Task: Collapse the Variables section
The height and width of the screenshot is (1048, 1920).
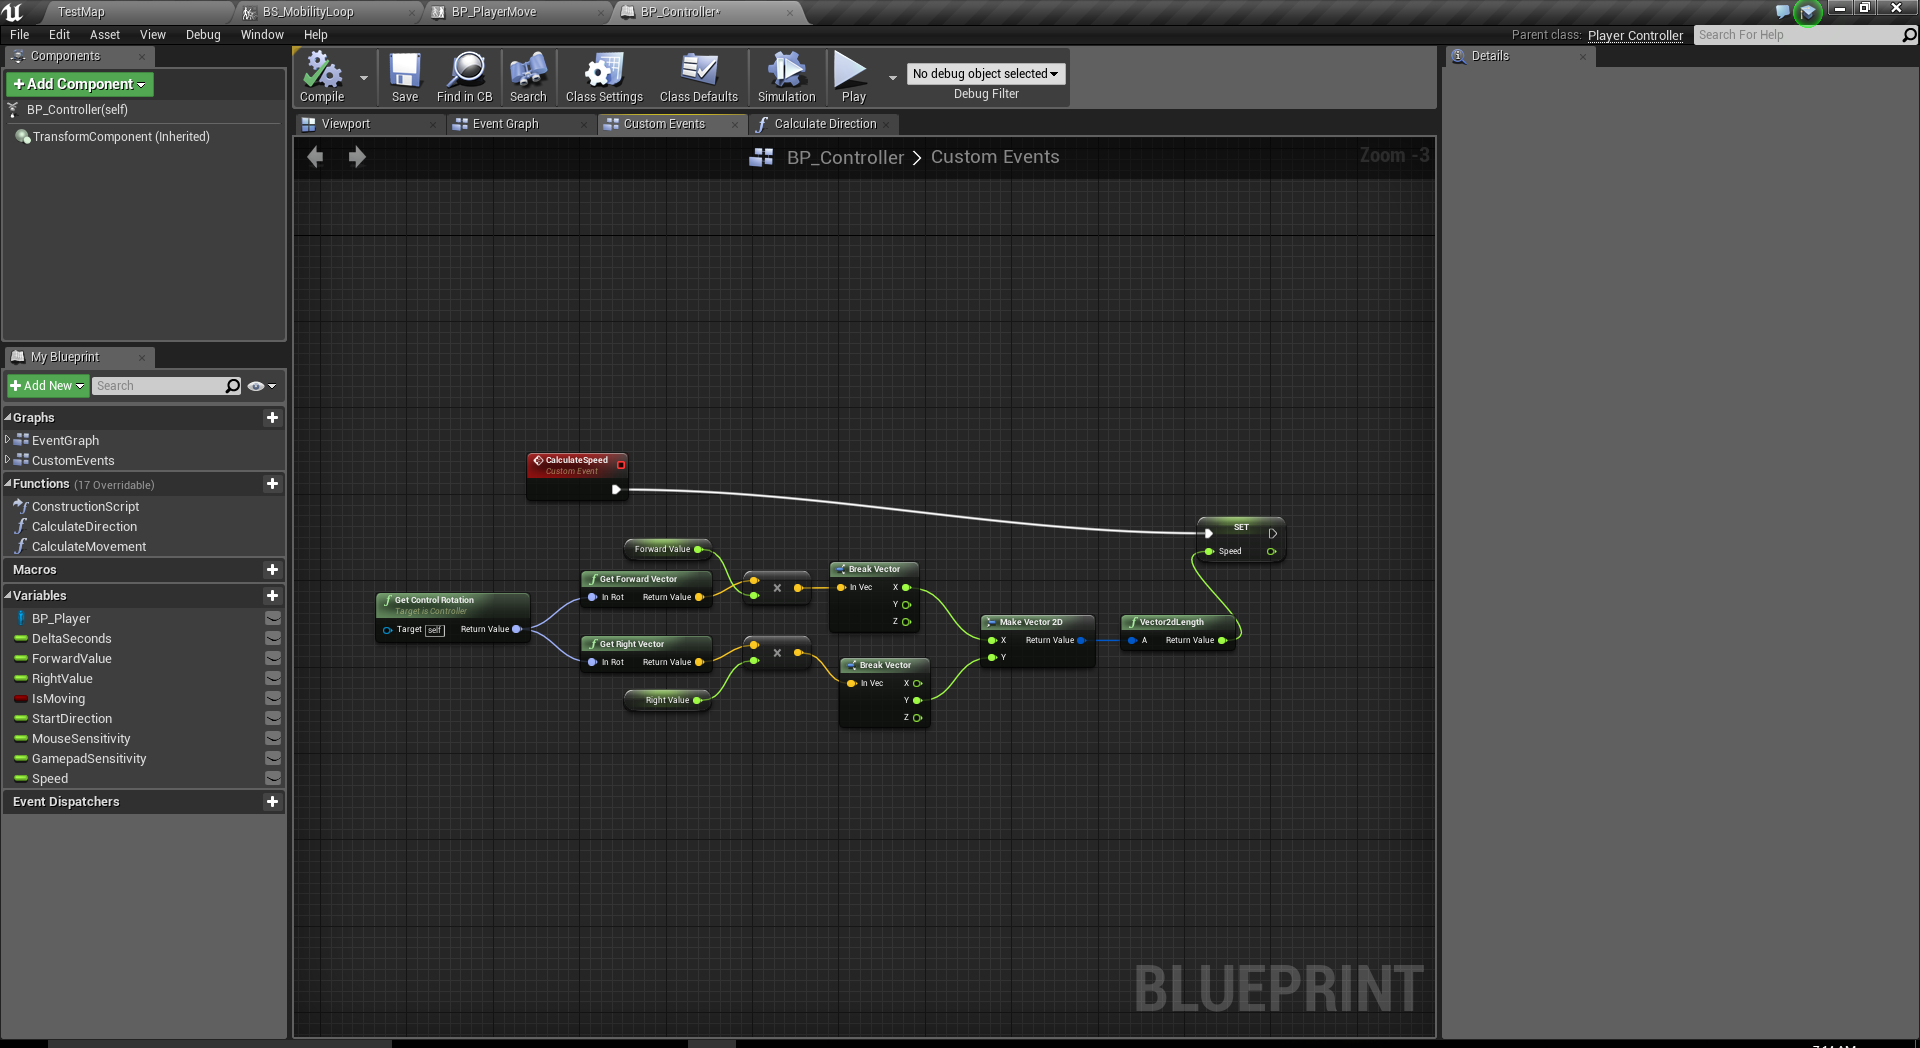Action: point(9,596)
